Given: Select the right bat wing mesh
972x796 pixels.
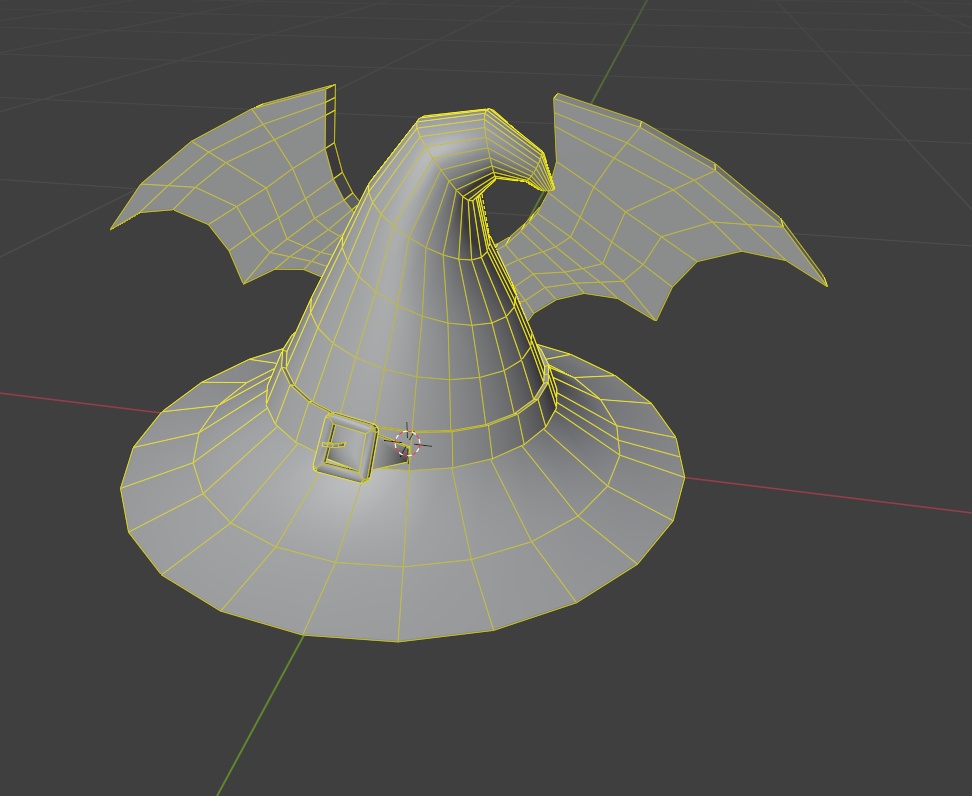Looking at the screenshot, I should tap(663, 208).
